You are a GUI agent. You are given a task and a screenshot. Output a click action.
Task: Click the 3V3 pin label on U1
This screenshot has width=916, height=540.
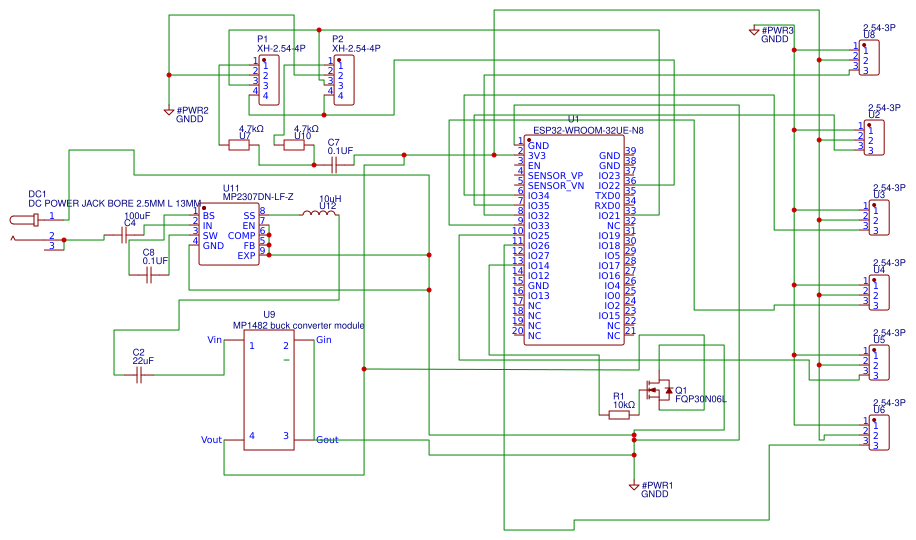[537, 155]
